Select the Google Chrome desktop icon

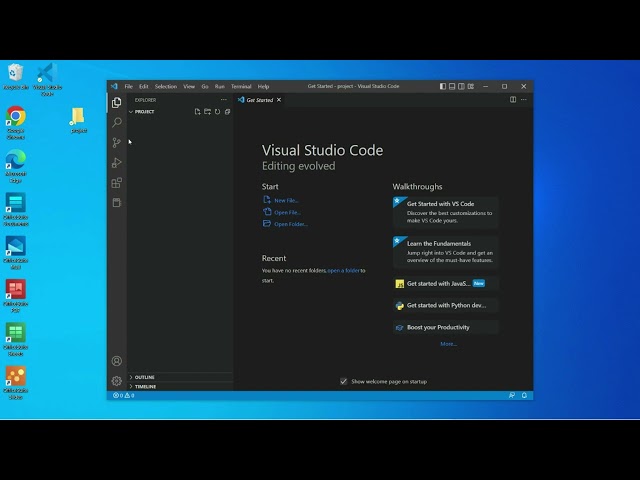(x=16, y=123)
